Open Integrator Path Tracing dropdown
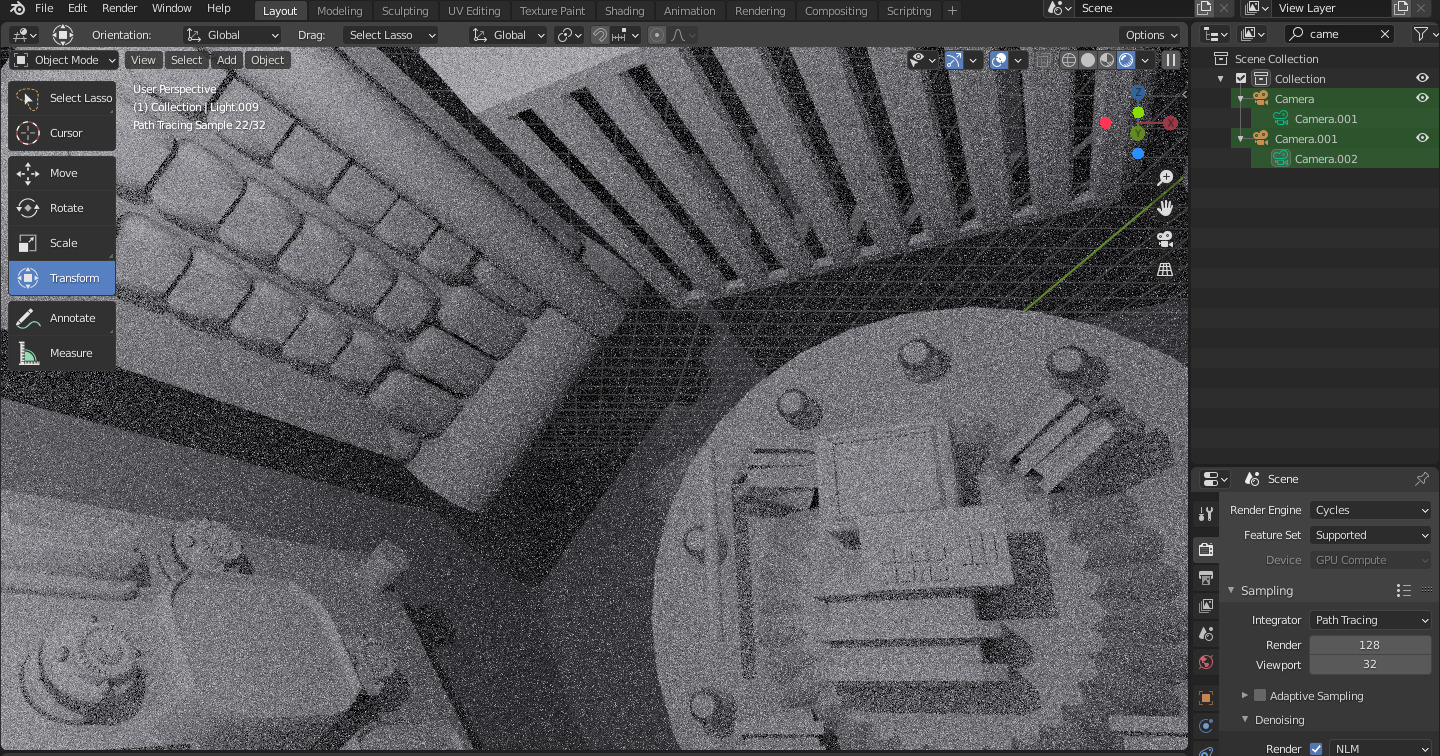The width and height of the screenshot is (1440, 756). 1371,620
